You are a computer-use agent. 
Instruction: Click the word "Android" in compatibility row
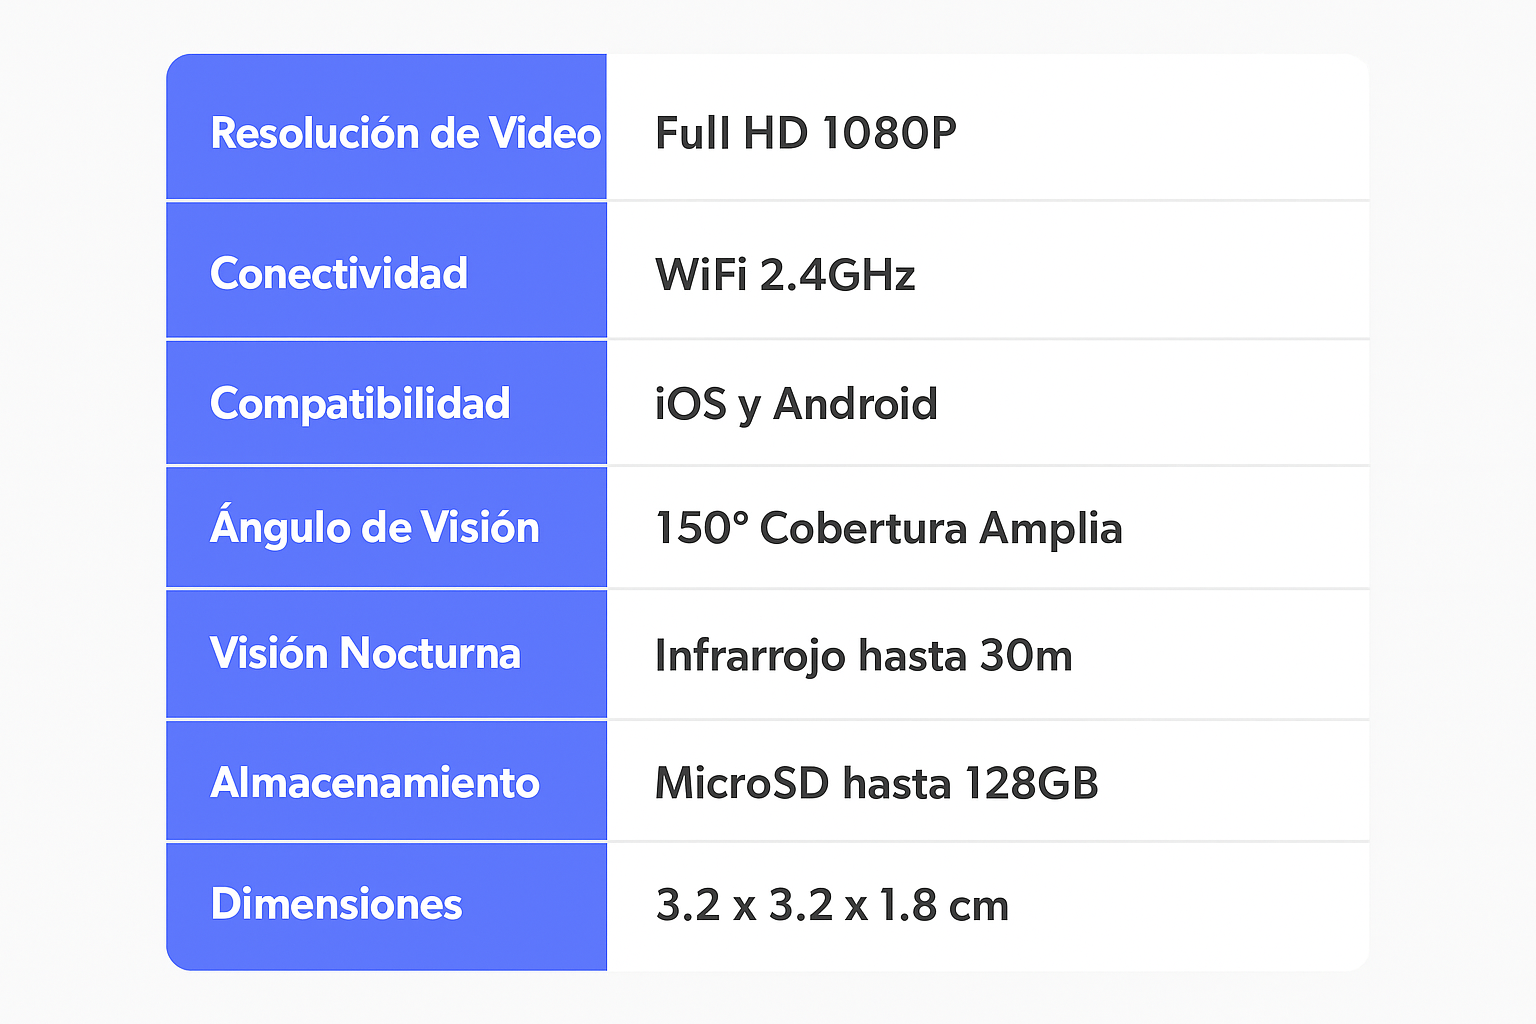pyautogui.click(x=855, y=404)
